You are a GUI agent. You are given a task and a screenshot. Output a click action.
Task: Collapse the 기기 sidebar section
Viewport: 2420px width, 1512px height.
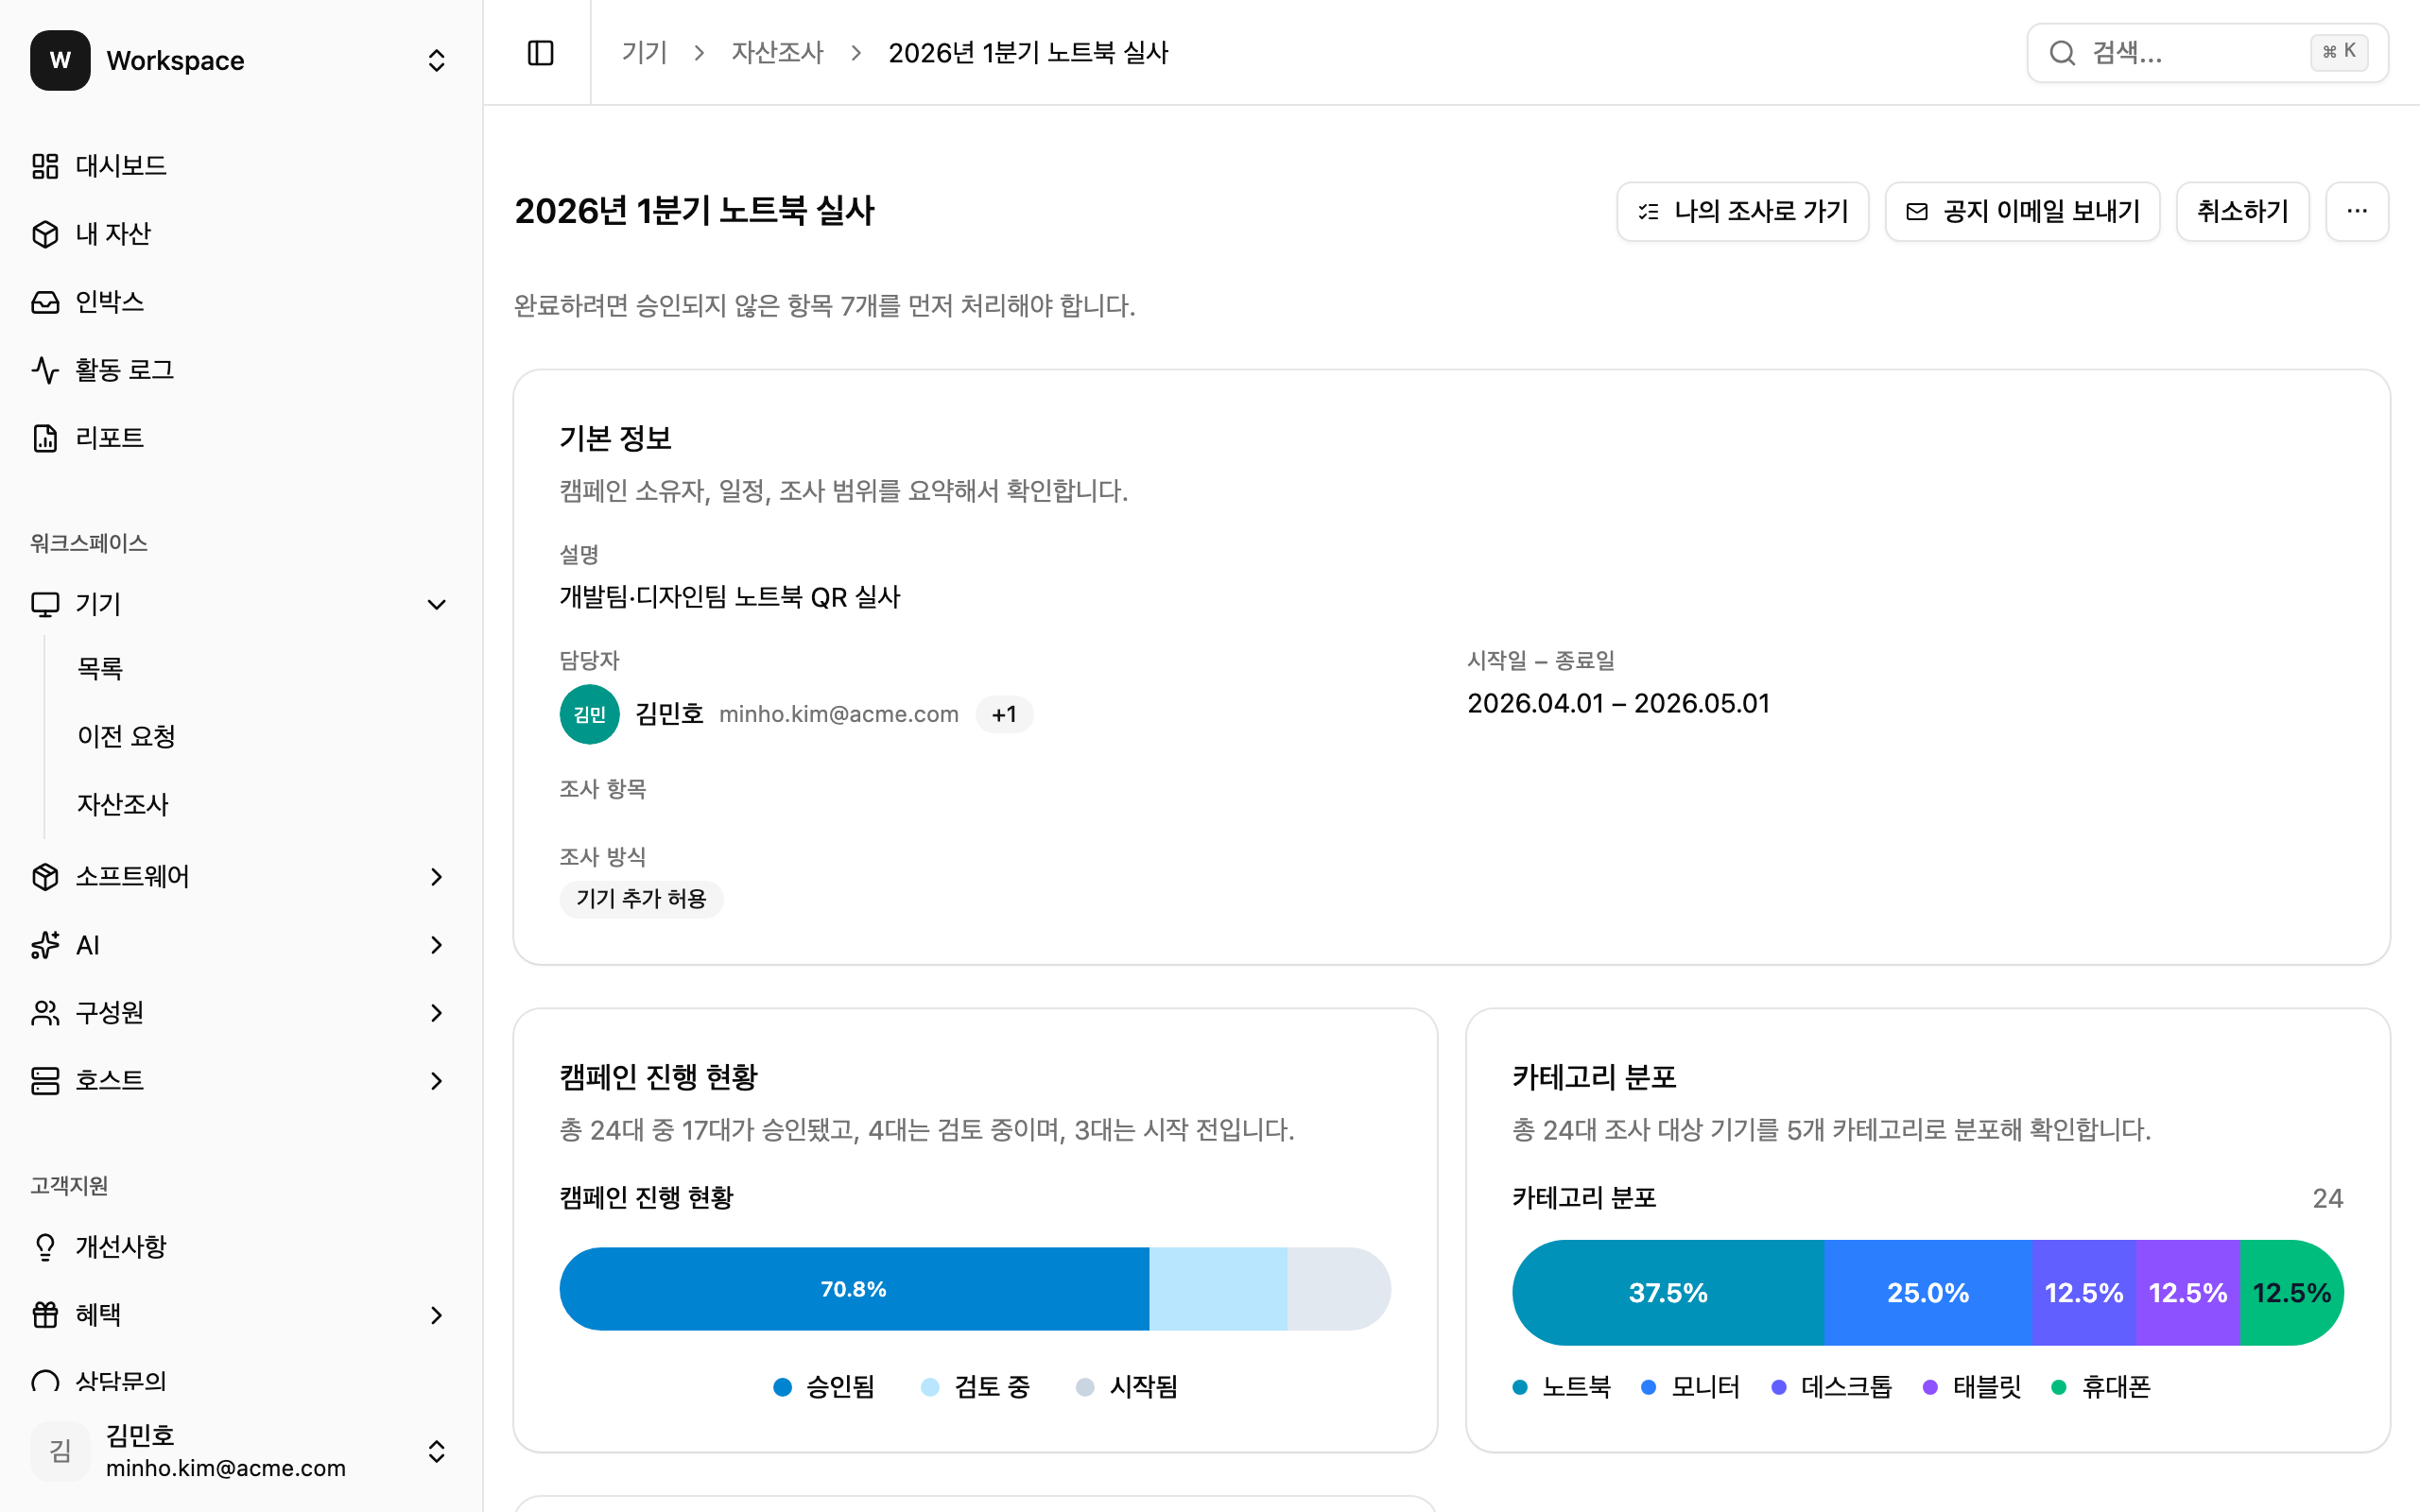[x=436, y=604]
